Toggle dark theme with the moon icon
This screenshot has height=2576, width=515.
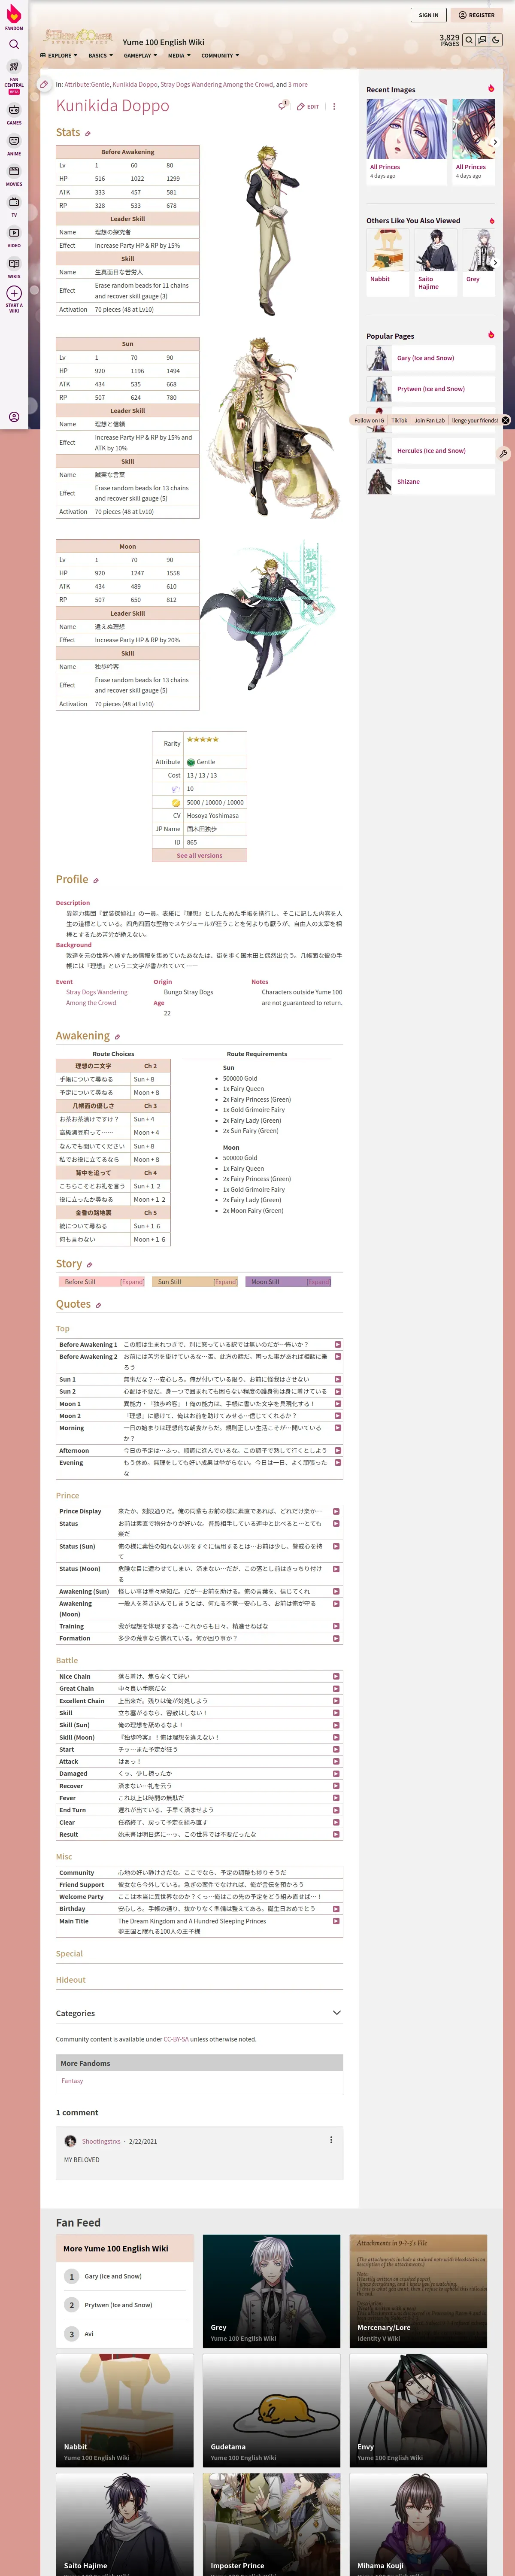[496, 40]
